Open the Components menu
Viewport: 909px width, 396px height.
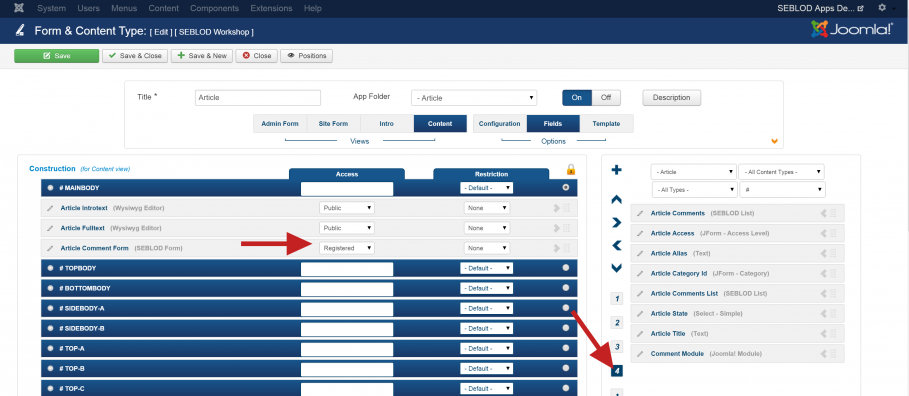214,8
